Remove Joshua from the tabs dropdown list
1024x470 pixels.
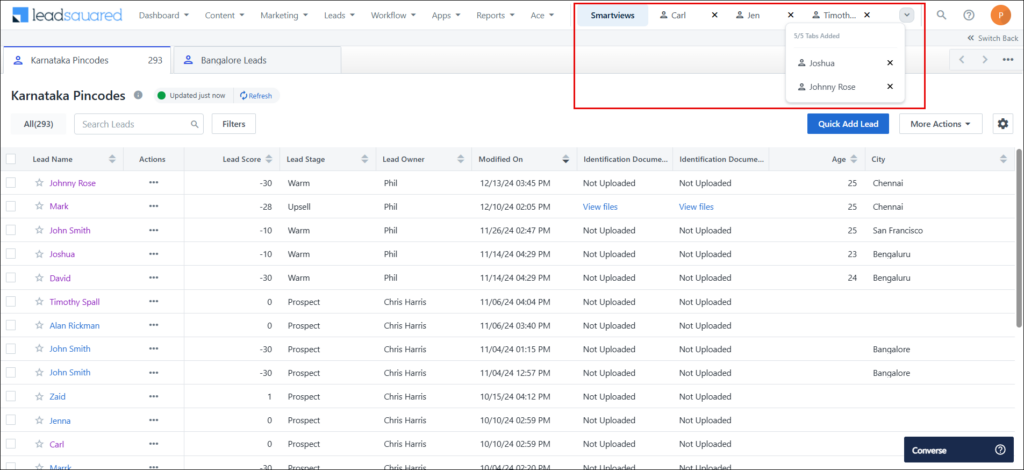pos(890,62)
